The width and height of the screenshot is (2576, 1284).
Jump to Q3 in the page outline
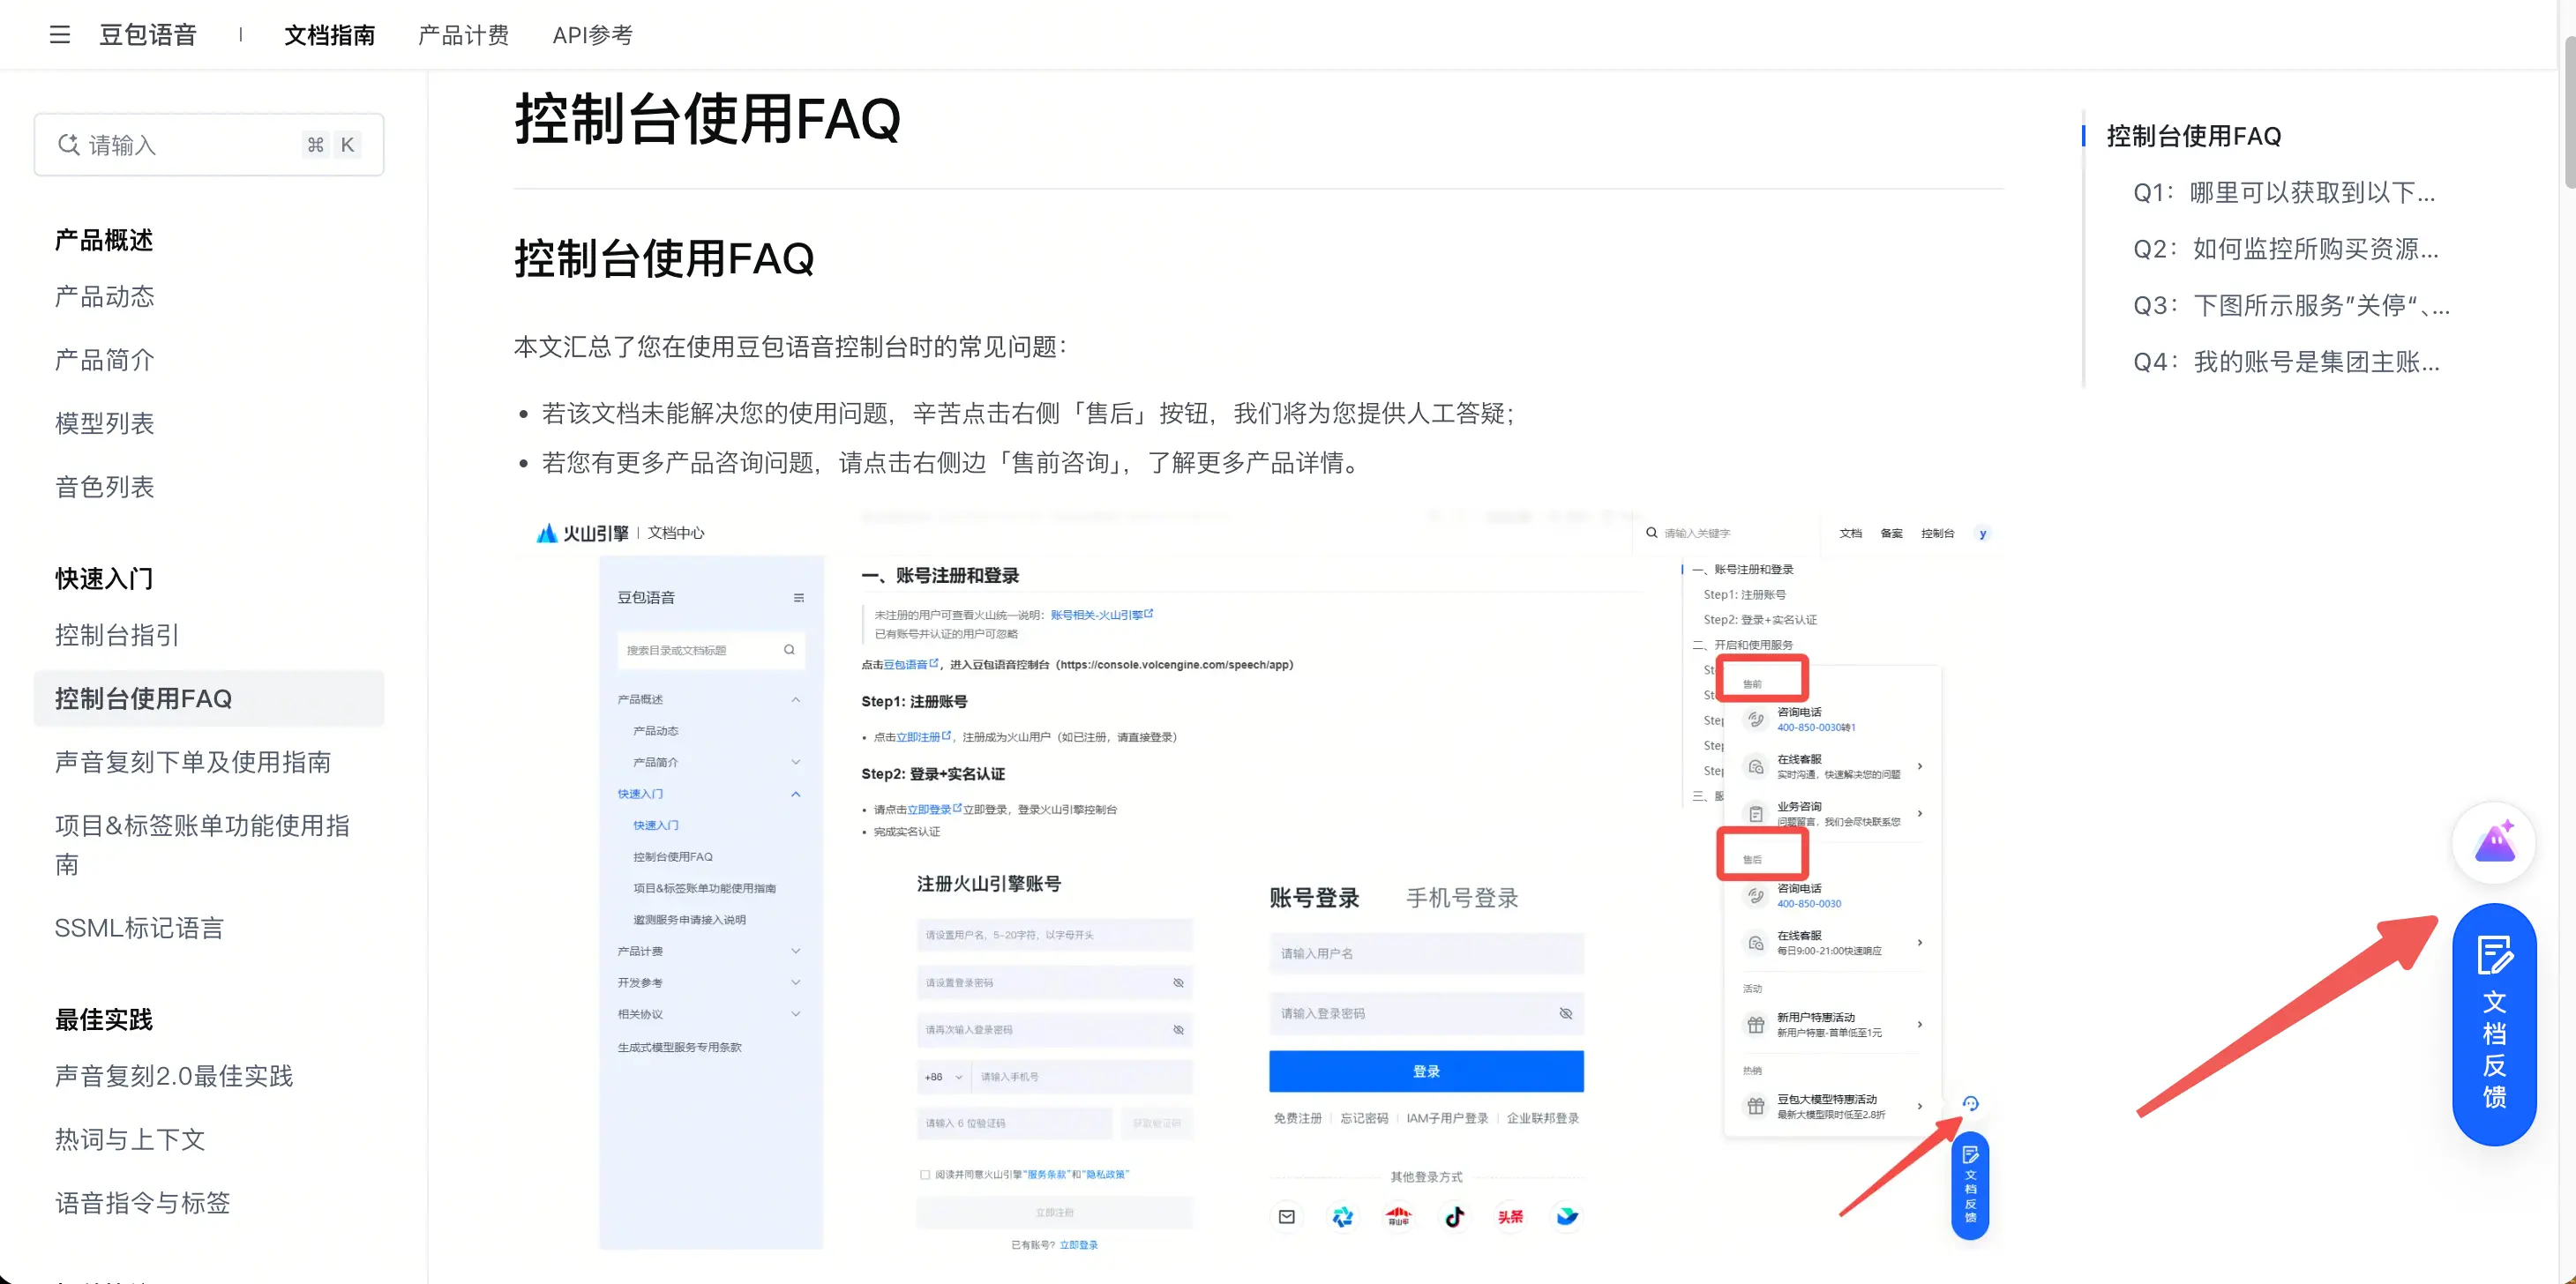tap(2291, 305)
